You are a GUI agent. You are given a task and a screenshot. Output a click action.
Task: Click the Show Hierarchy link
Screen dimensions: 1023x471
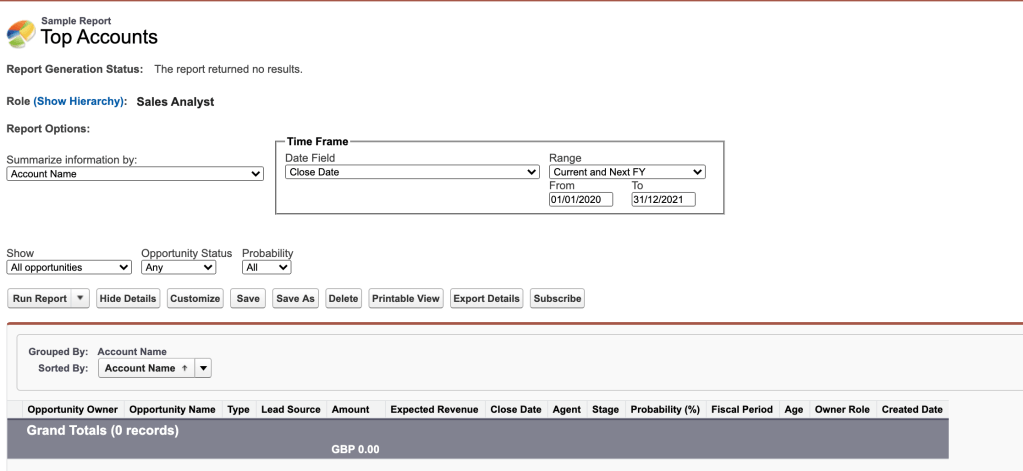pos(80,102)
